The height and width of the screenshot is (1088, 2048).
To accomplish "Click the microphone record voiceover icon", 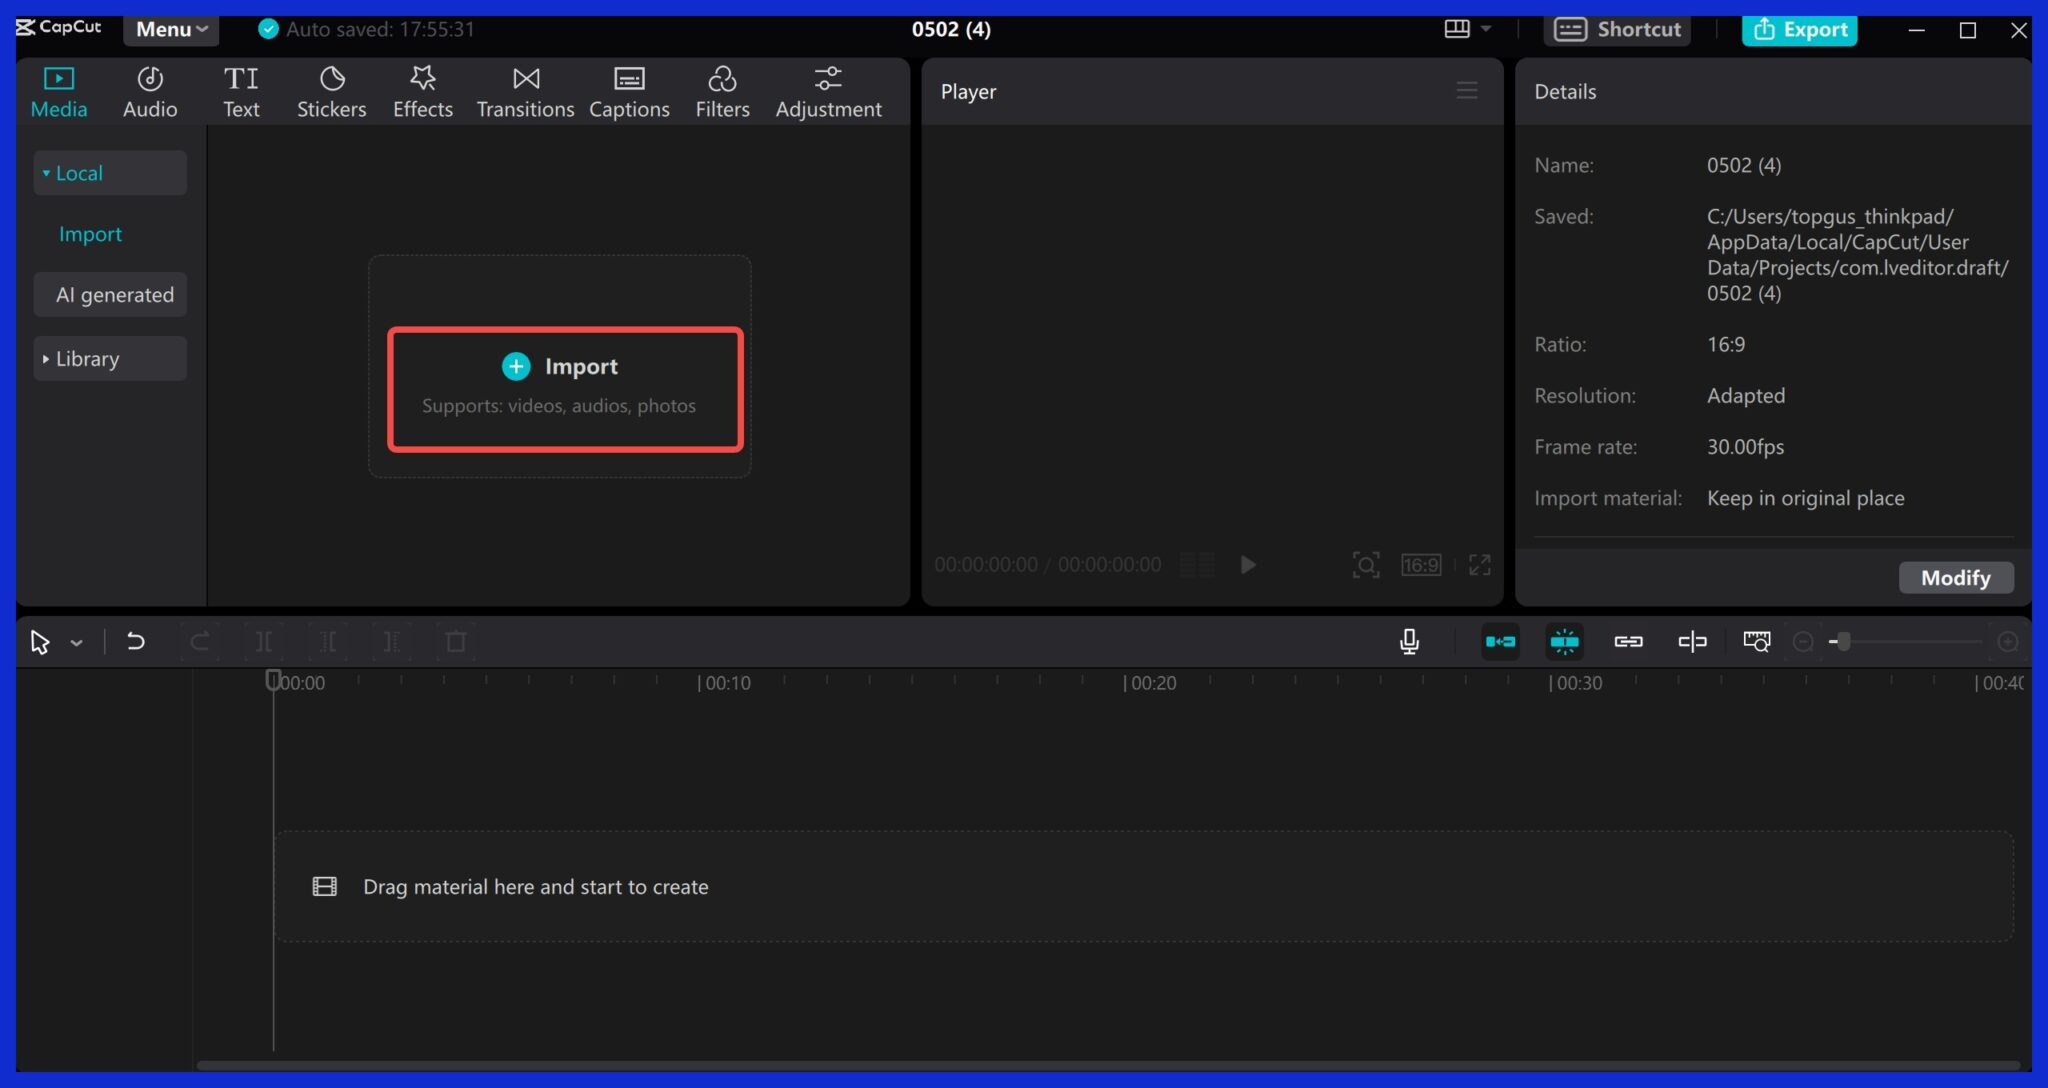I will pyautogui.click(x=1409, y=641).
